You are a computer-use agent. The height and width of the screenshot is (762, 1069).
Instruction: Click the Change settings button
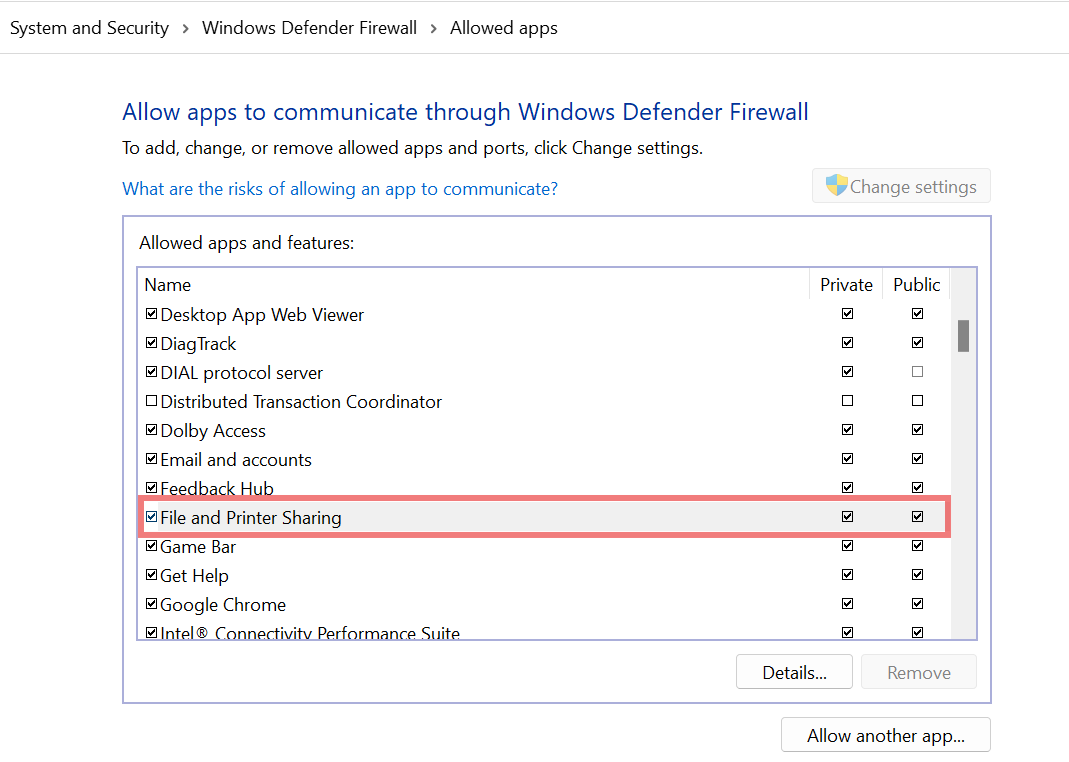point(900,185)
